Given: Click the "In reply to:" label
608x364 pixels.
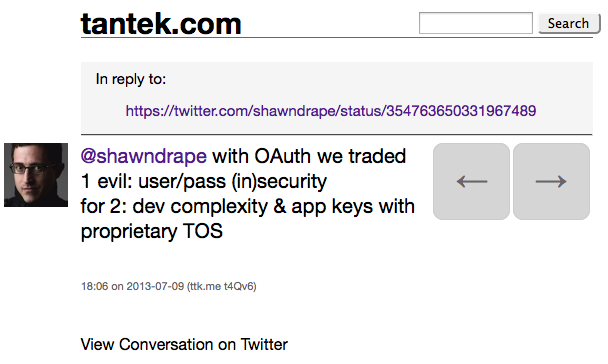Looking at the screenshot, I should tap(131, 79).
